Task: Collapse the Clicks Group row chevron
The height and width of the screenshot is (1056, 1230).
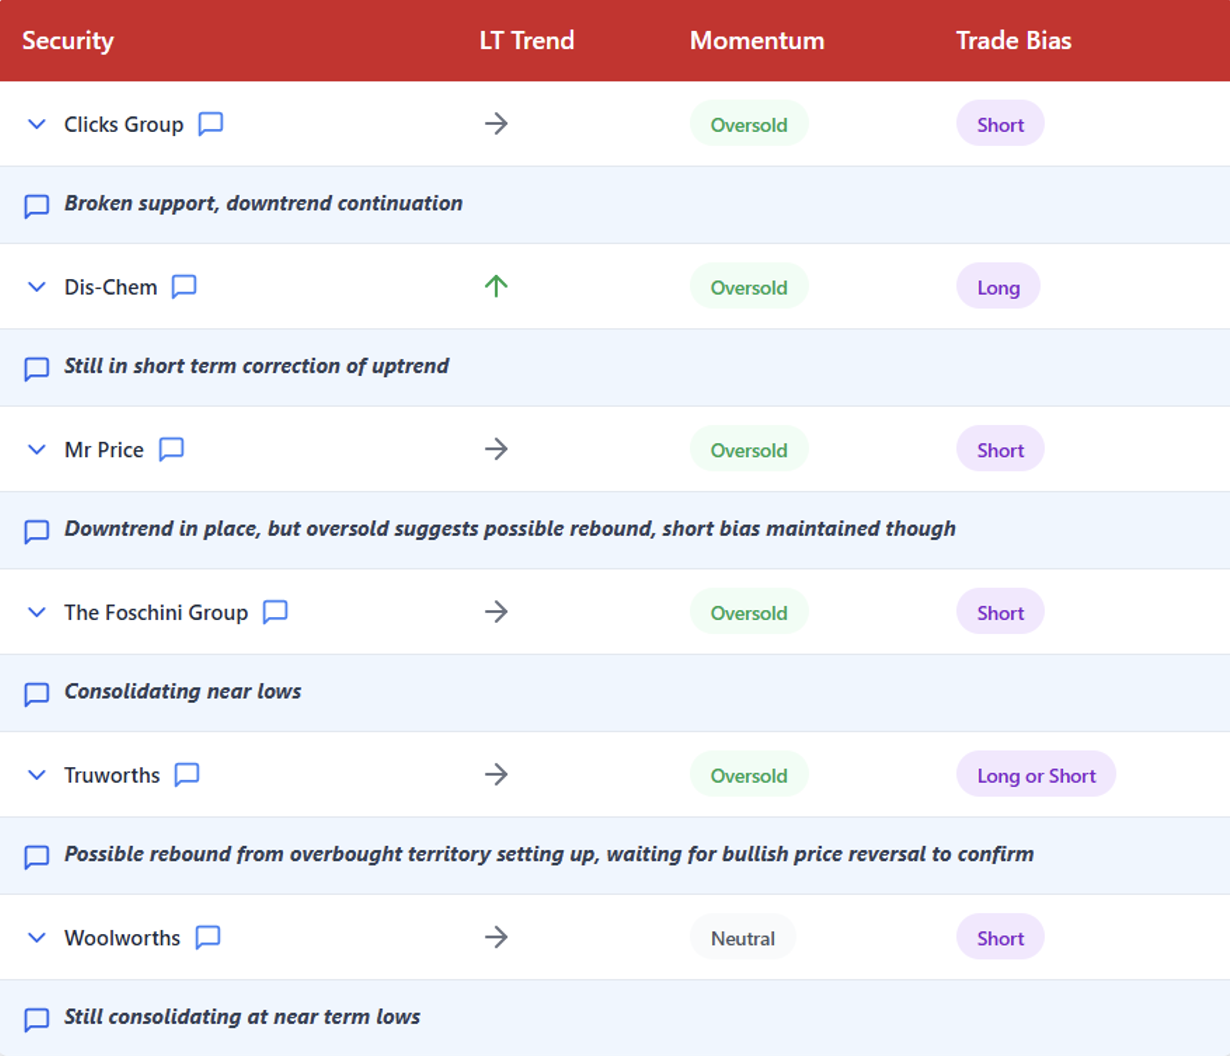Action: tap(37, 124)
